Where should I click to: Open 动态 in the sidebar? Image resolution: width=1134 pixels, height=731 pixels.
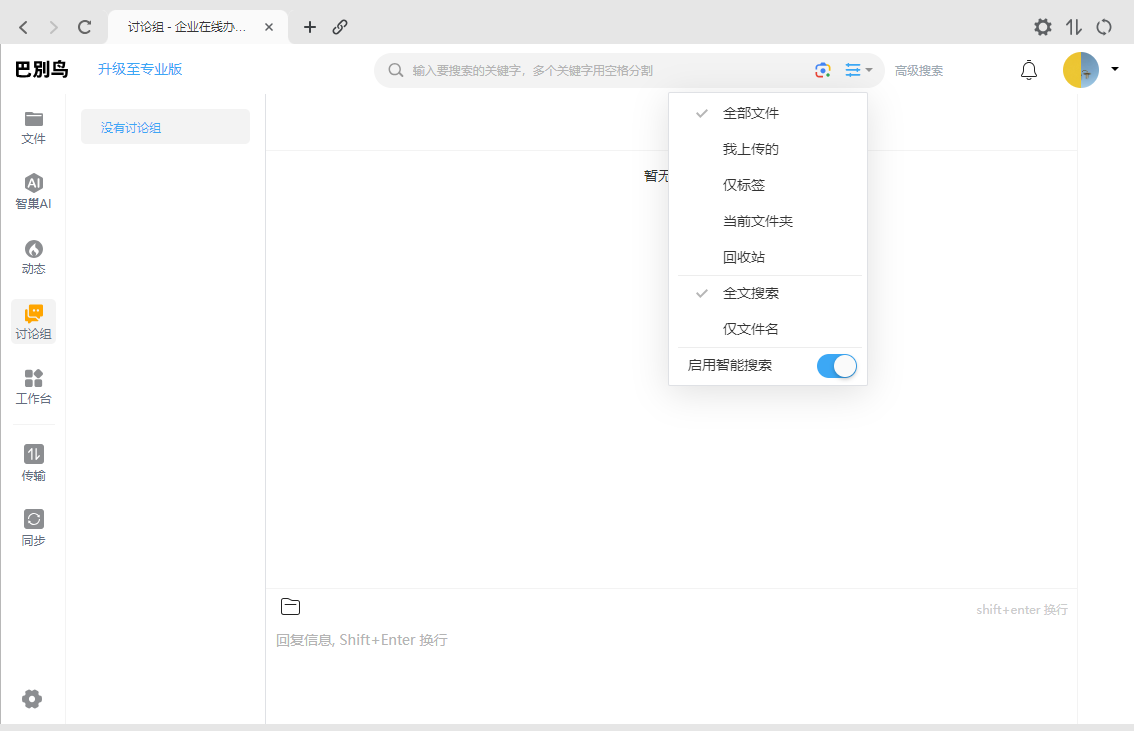(x=33, y=257)
